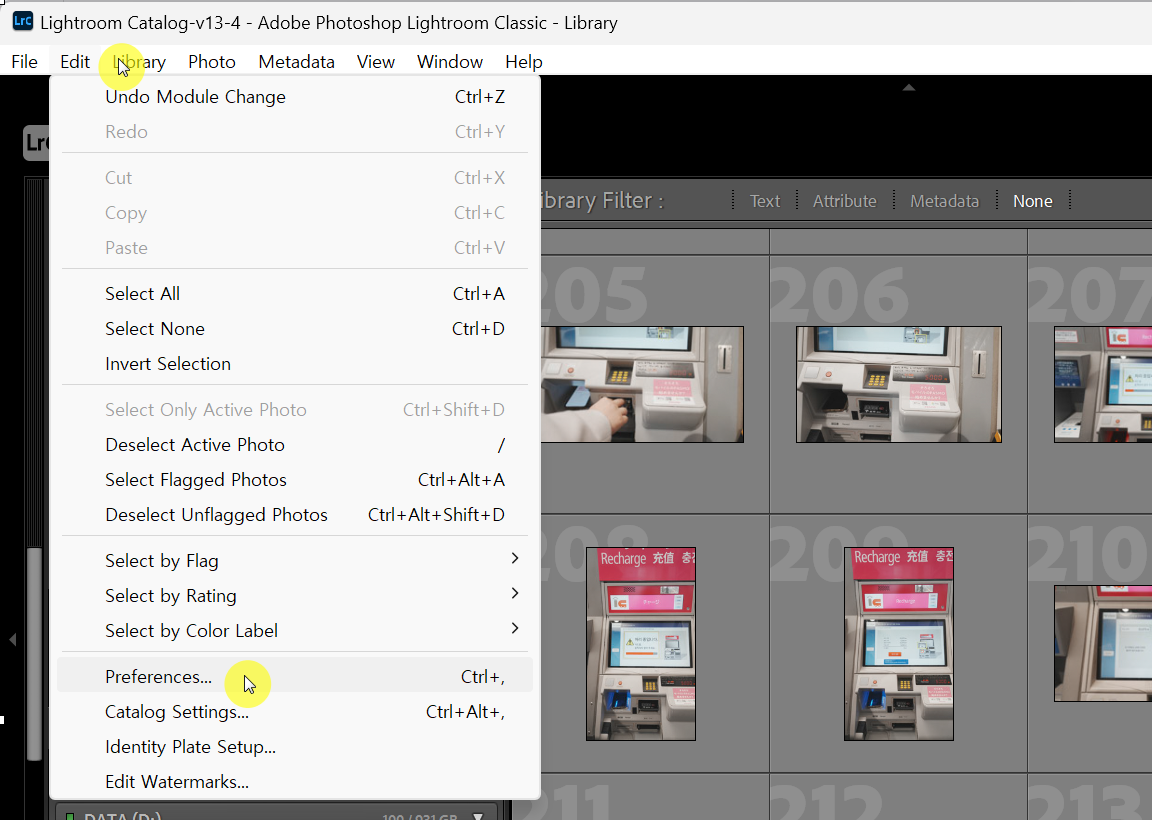Open the Window menu
This screenshot has height=820, width=1152.
click(x=450, y=62)
